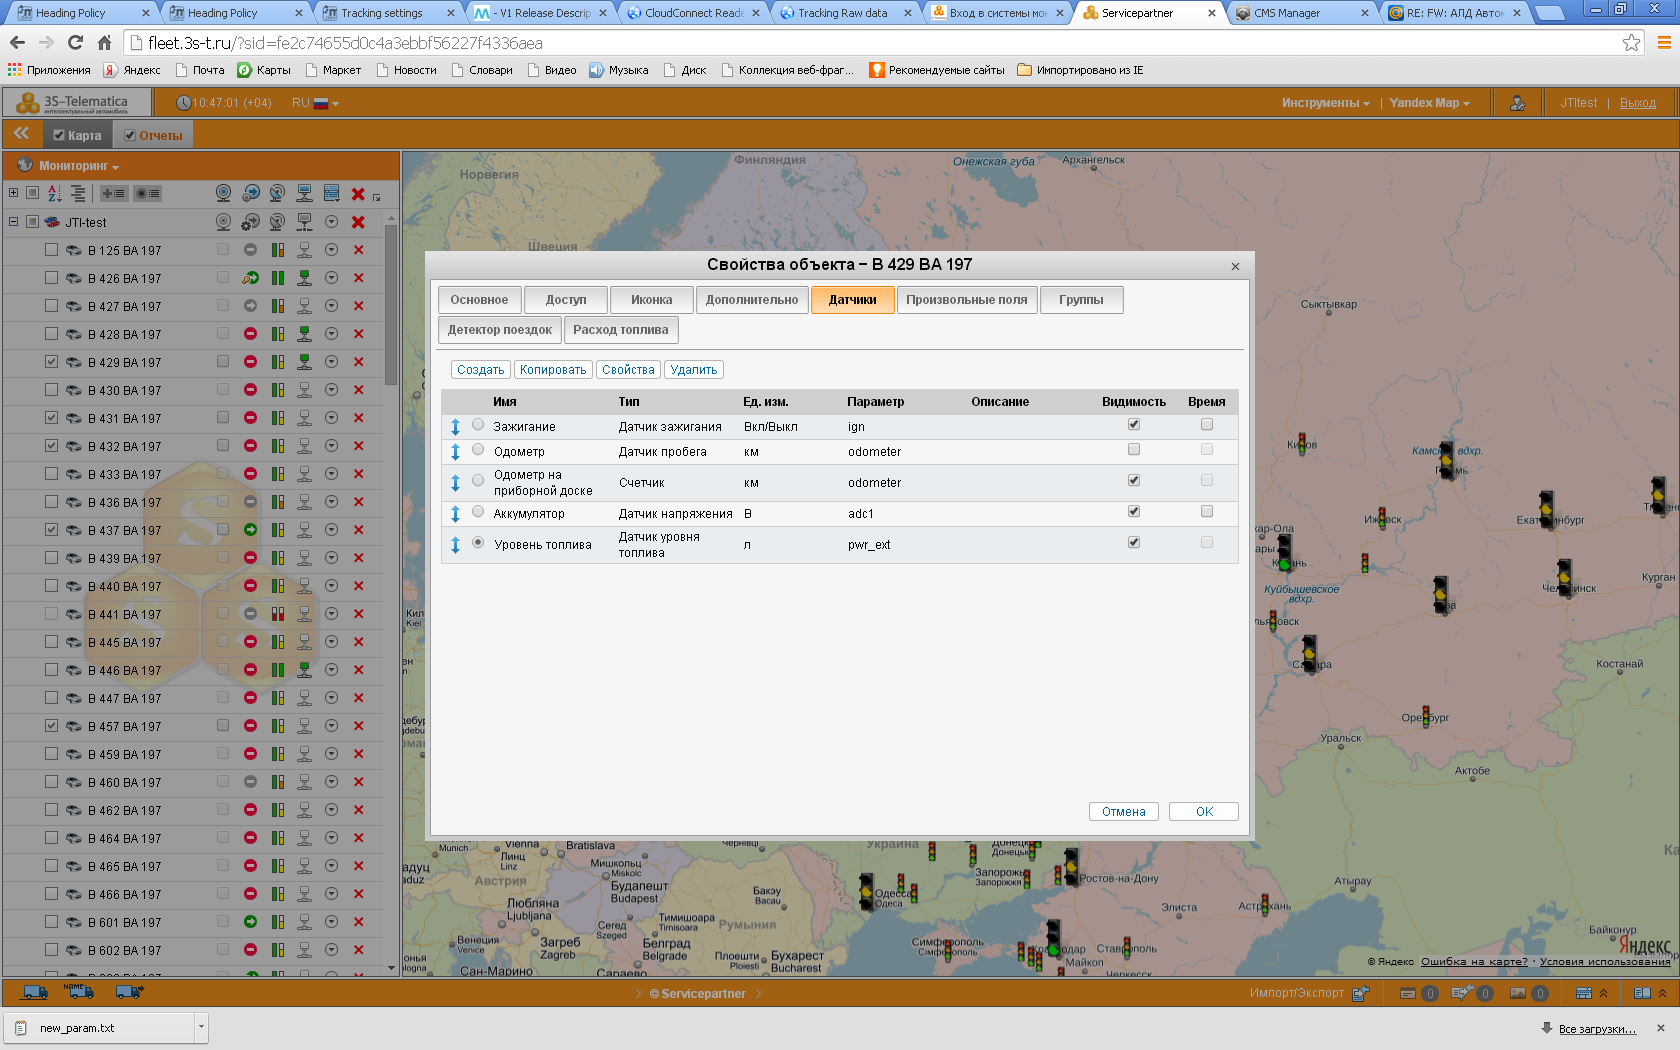Enable Время checkbox for Зажигание sensor

click(1206, 425)
